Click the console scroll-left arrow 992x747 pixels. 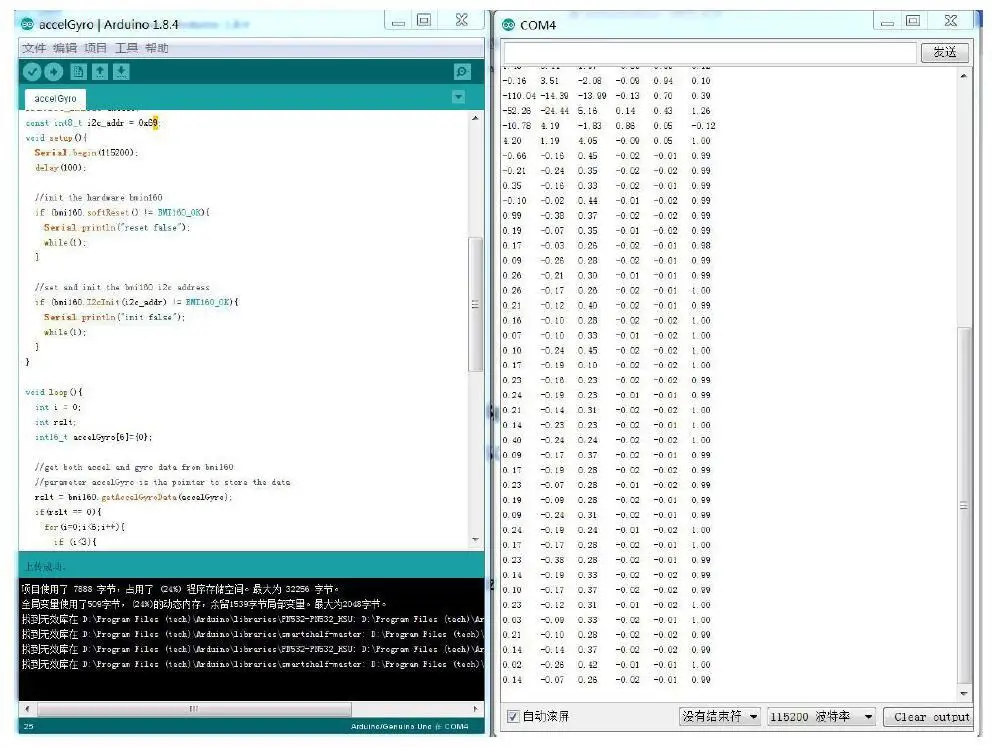[27, 708]
